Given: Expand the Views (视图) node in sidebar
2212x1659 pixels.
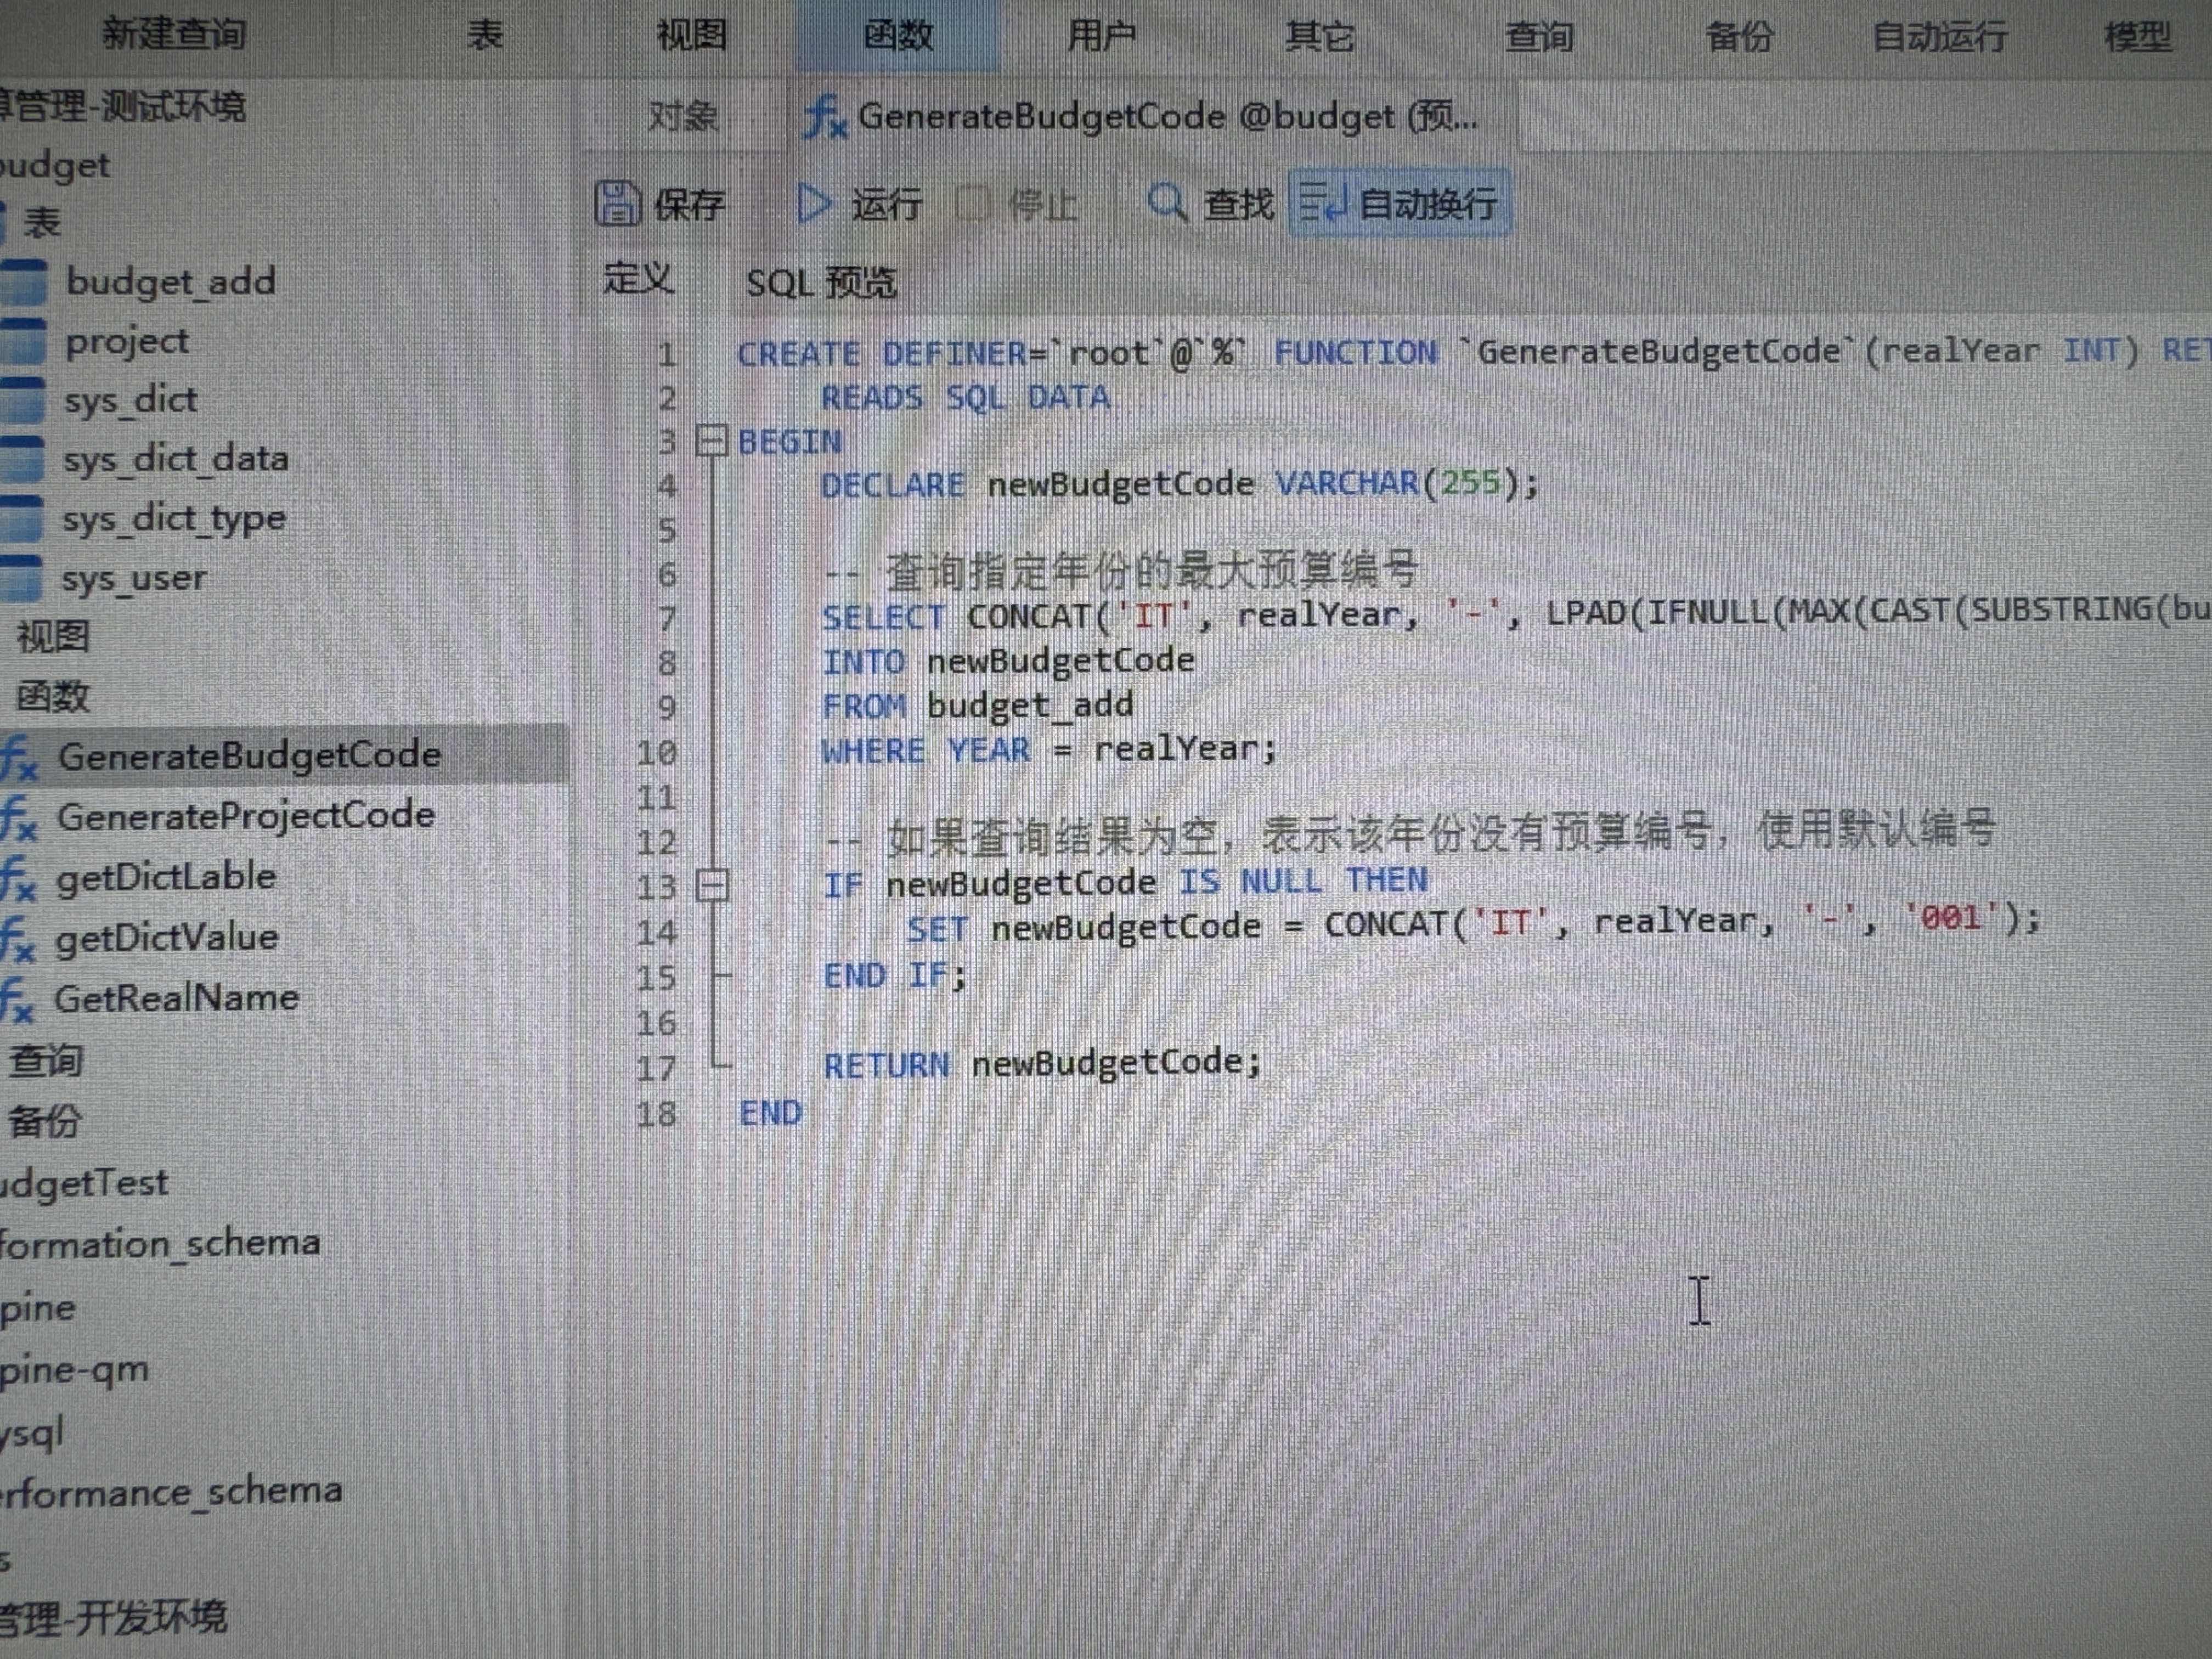Looking at the screenshot, I should point(53,636).
